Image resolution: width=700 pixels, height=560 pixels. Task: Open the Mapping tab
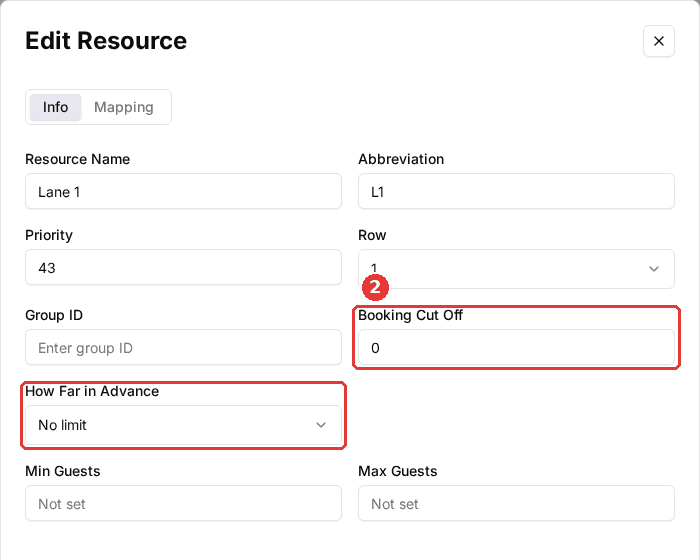pos(124,107)
